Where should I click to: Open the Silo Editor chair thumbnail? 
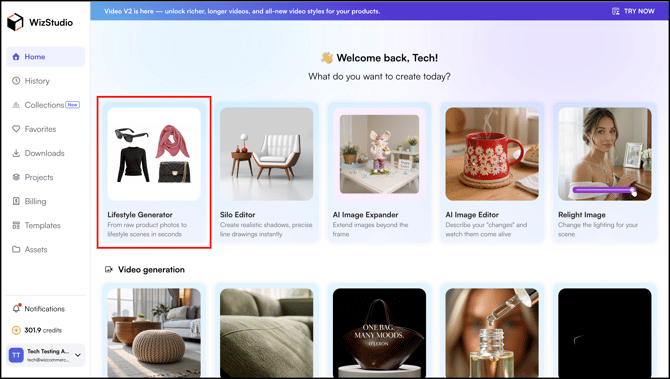click(267, 154)
